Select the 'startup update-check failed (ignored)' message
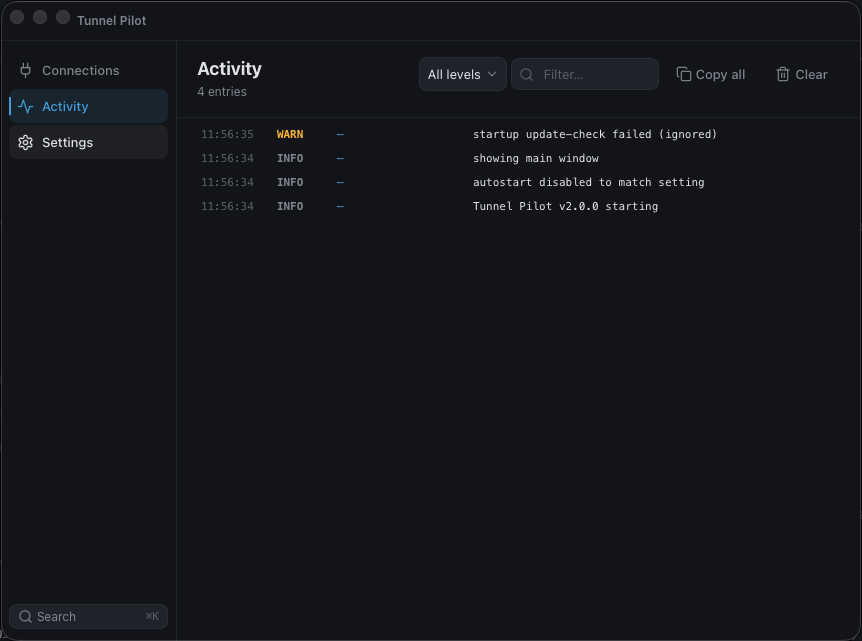This screenshot has width=862, height=641. [x=595, y=134]
